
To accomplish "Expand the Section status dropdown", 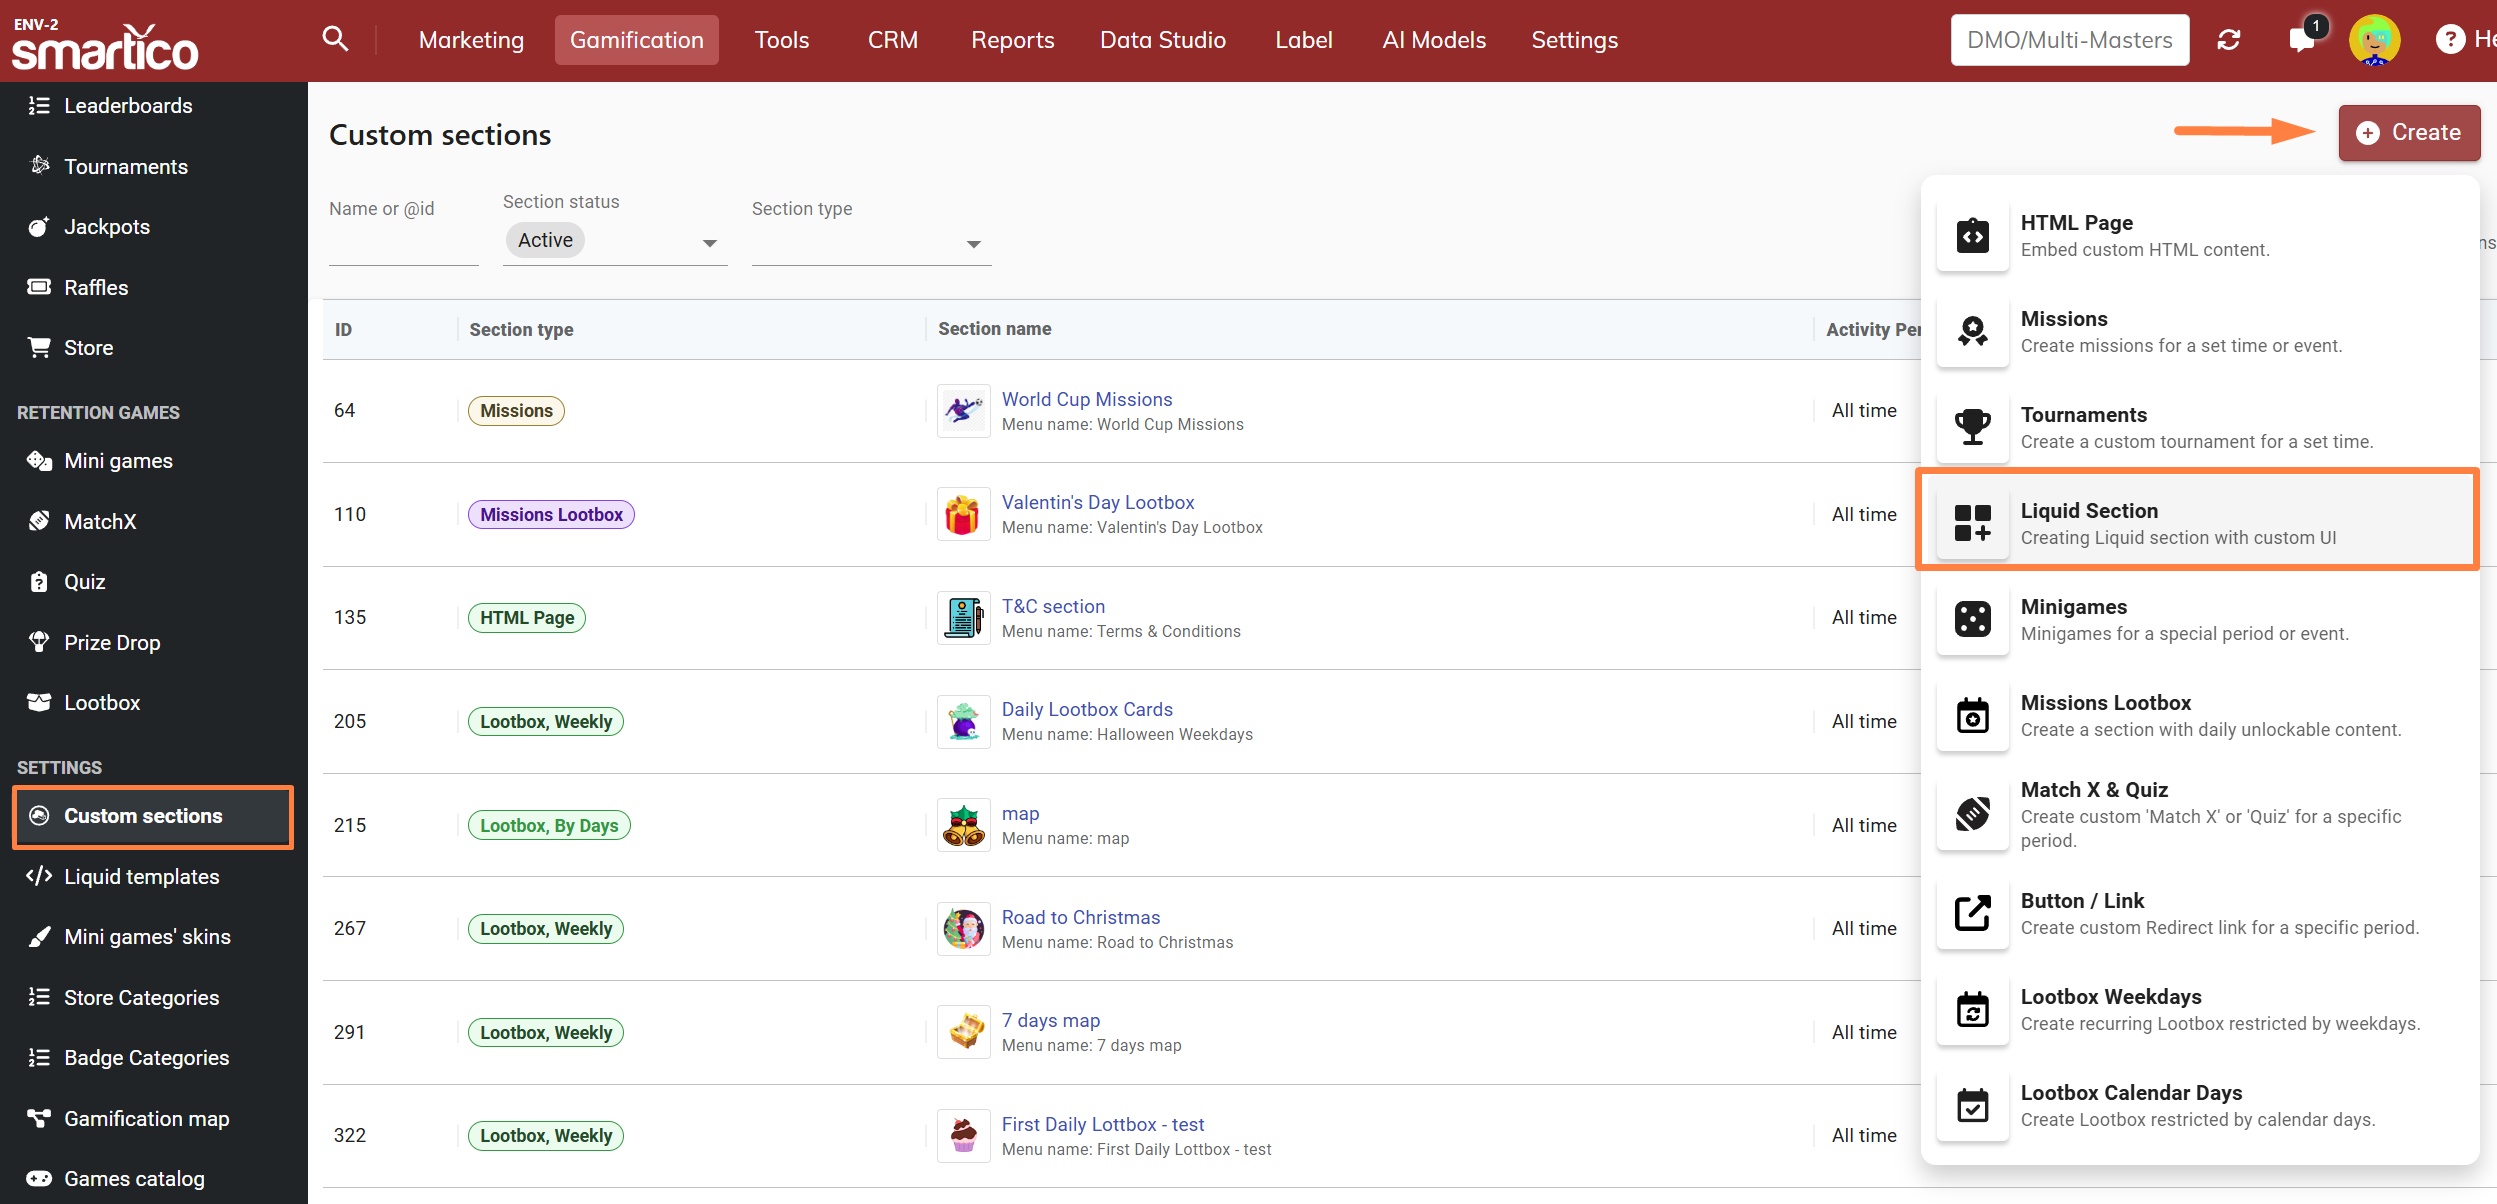I will [709, 243].
